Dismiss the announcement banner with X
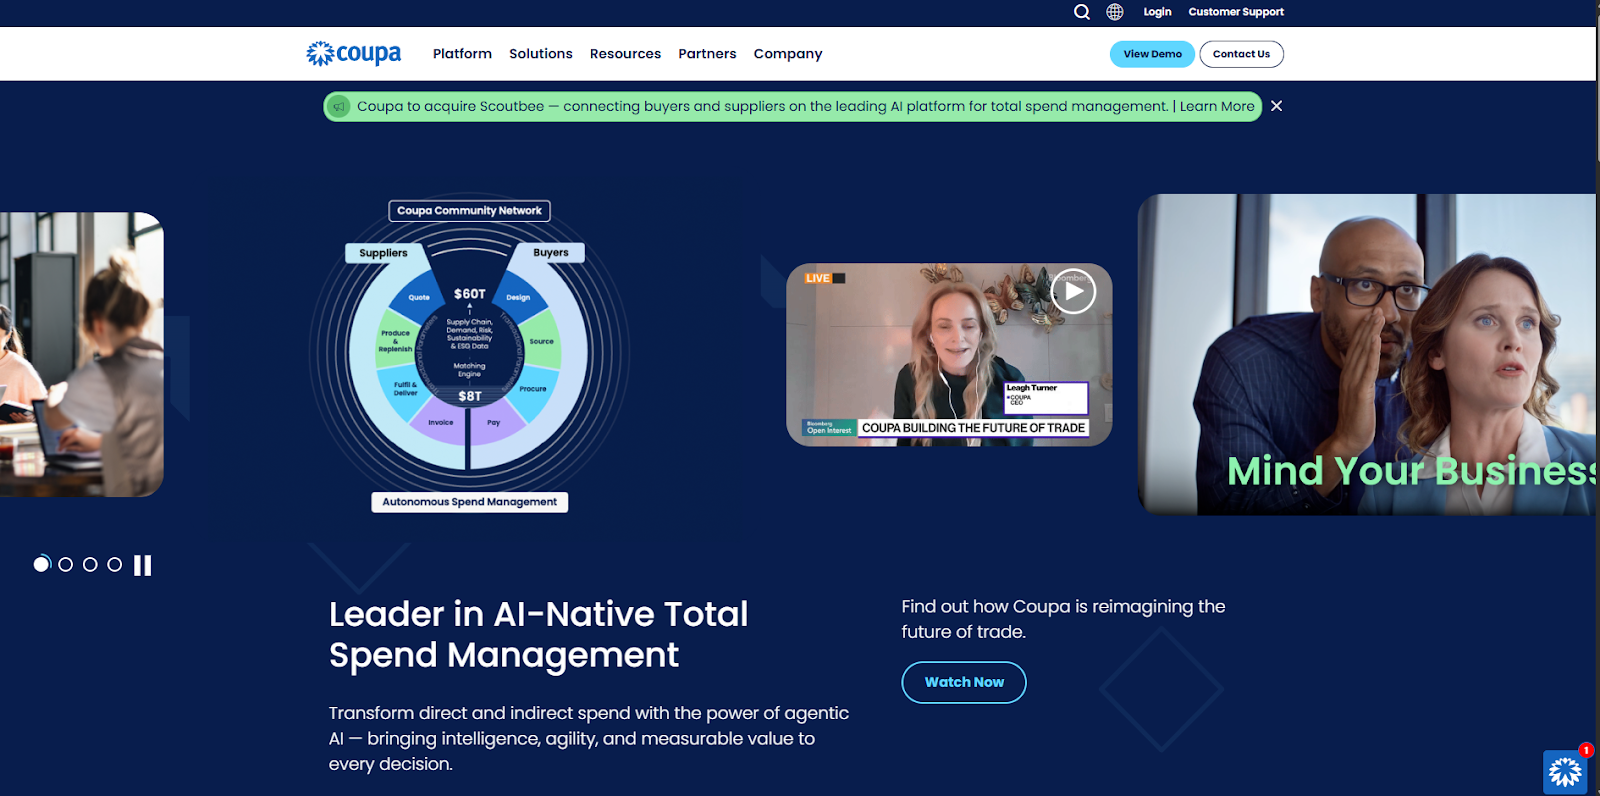Viewport: 1600px width, 796px height. 1277,106
